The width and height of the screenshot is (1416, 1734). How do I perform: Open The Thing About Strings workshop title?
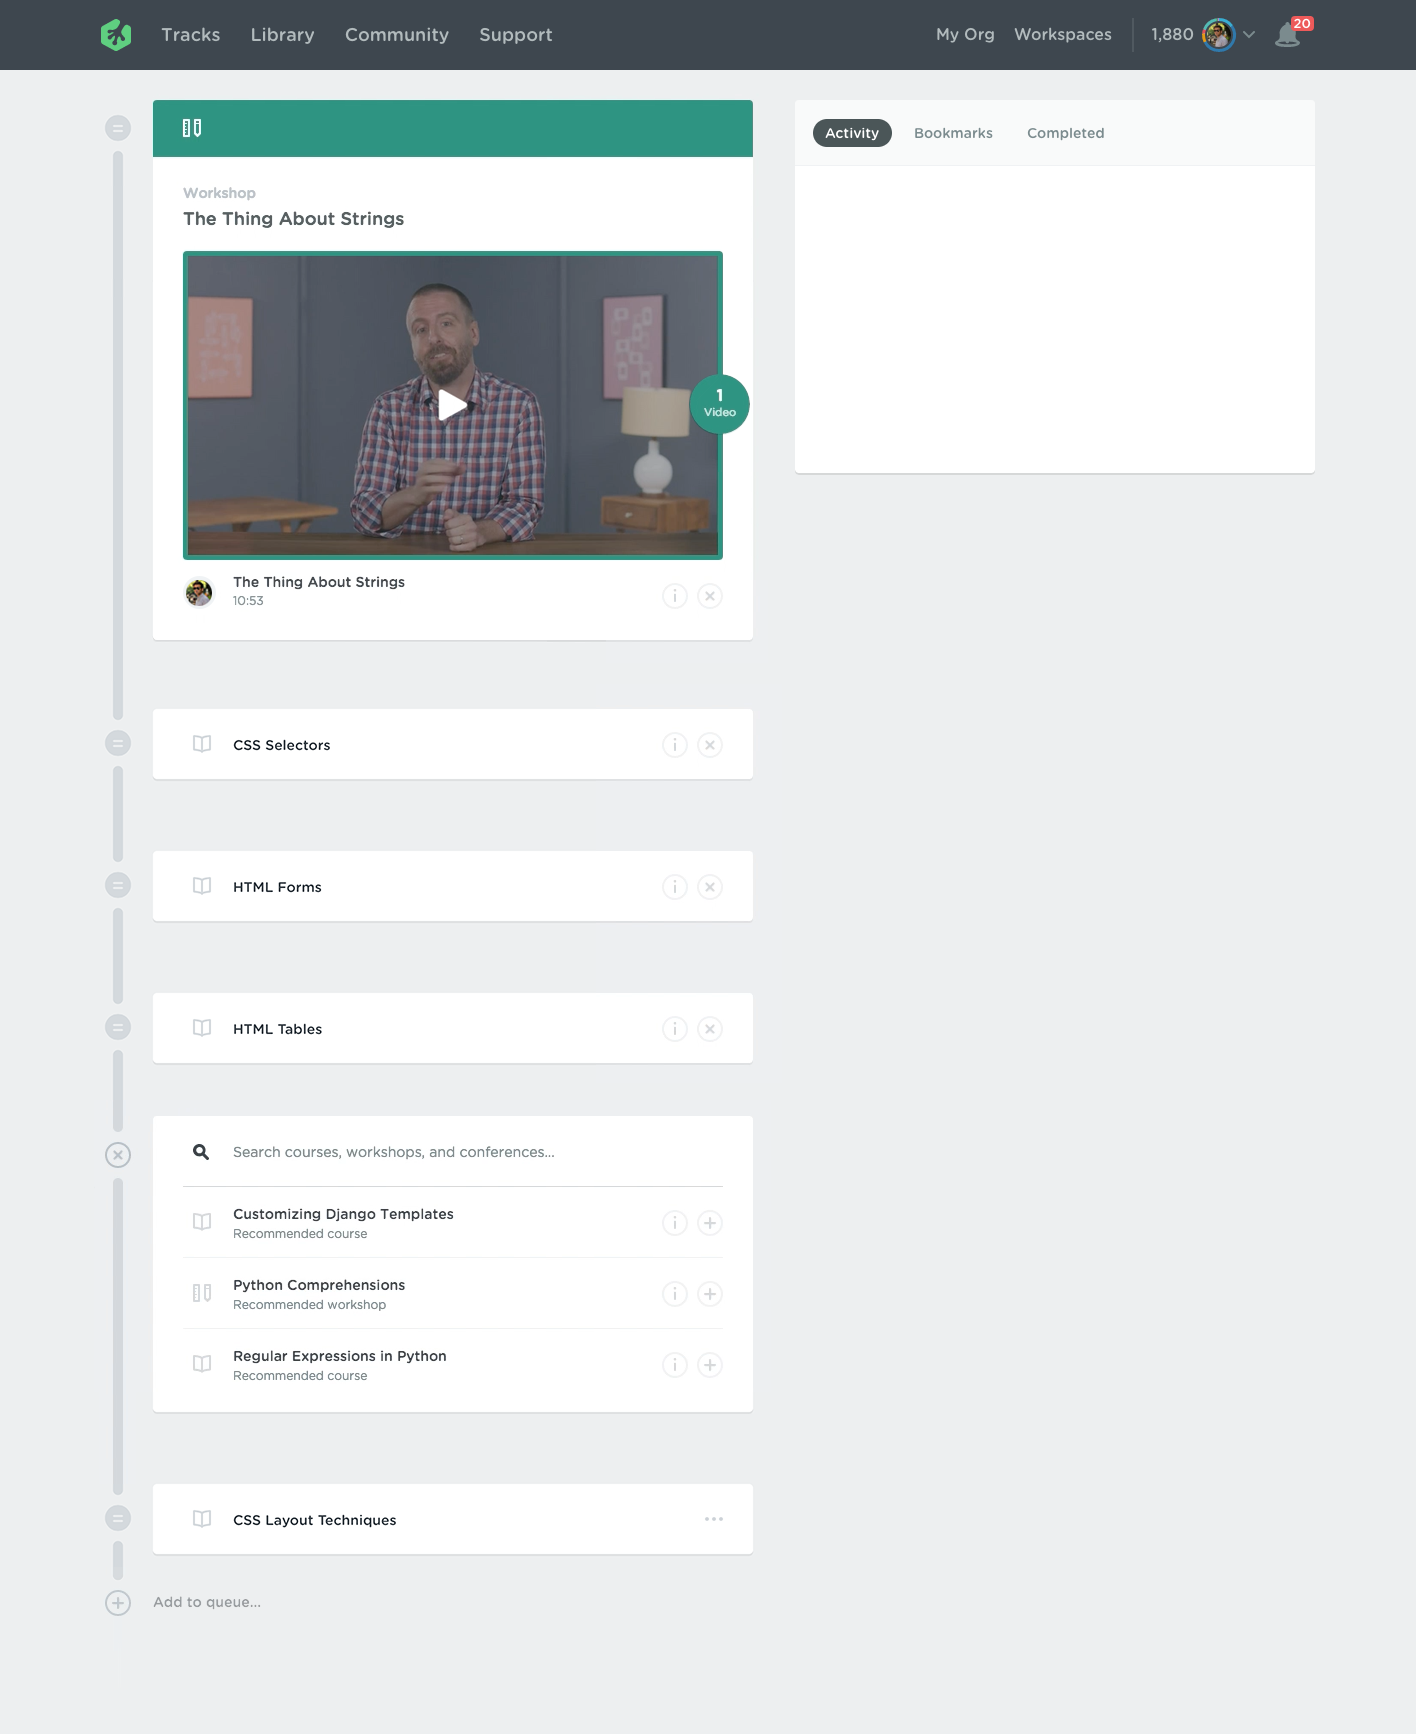(x=294, y=219)
